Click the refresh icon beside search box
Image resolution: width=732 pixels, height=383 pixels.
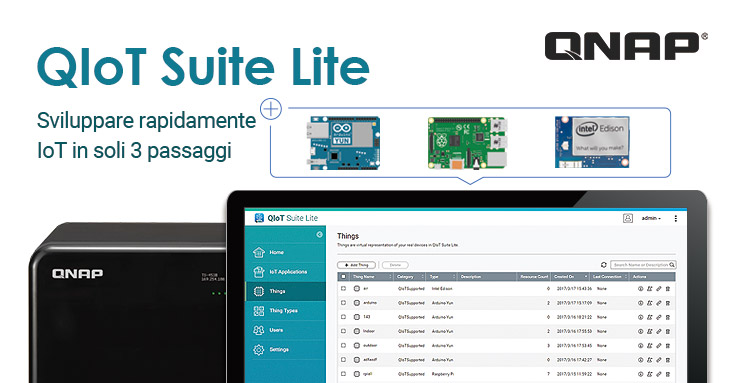click(604, 265)
